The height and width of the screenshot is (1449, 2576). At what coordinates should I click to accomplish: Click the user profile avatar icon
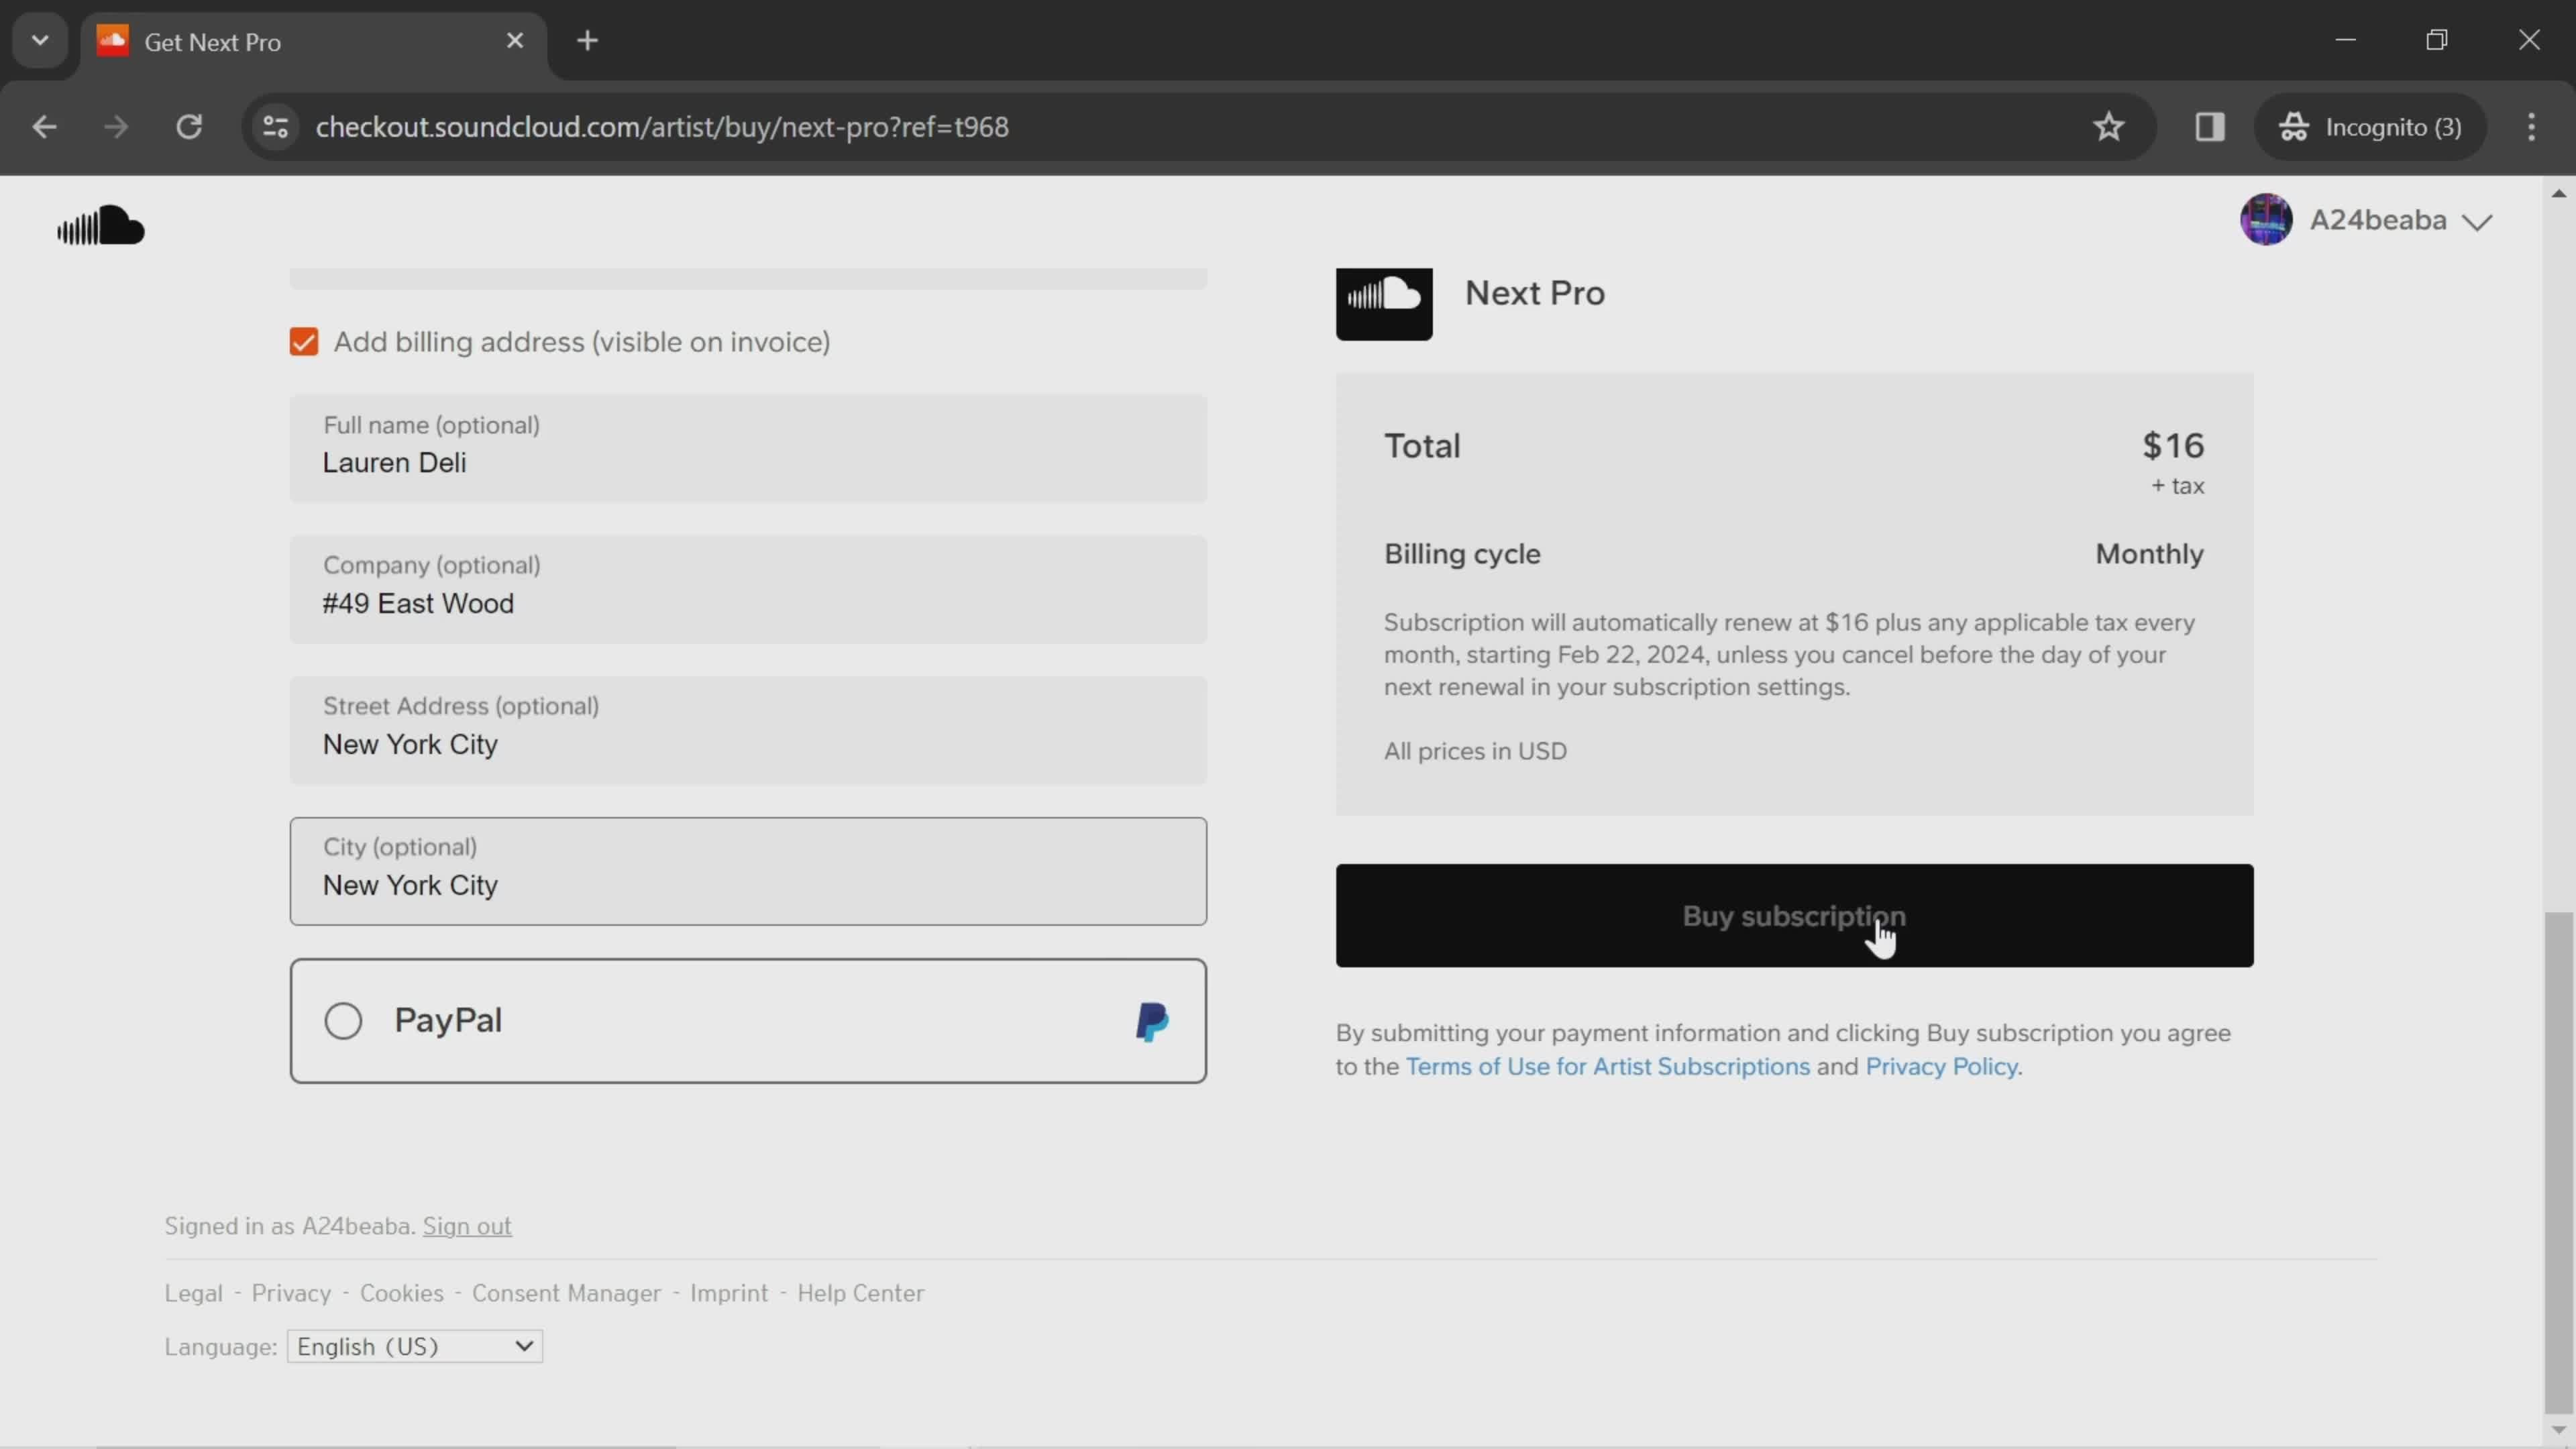tap(2266, 219)
